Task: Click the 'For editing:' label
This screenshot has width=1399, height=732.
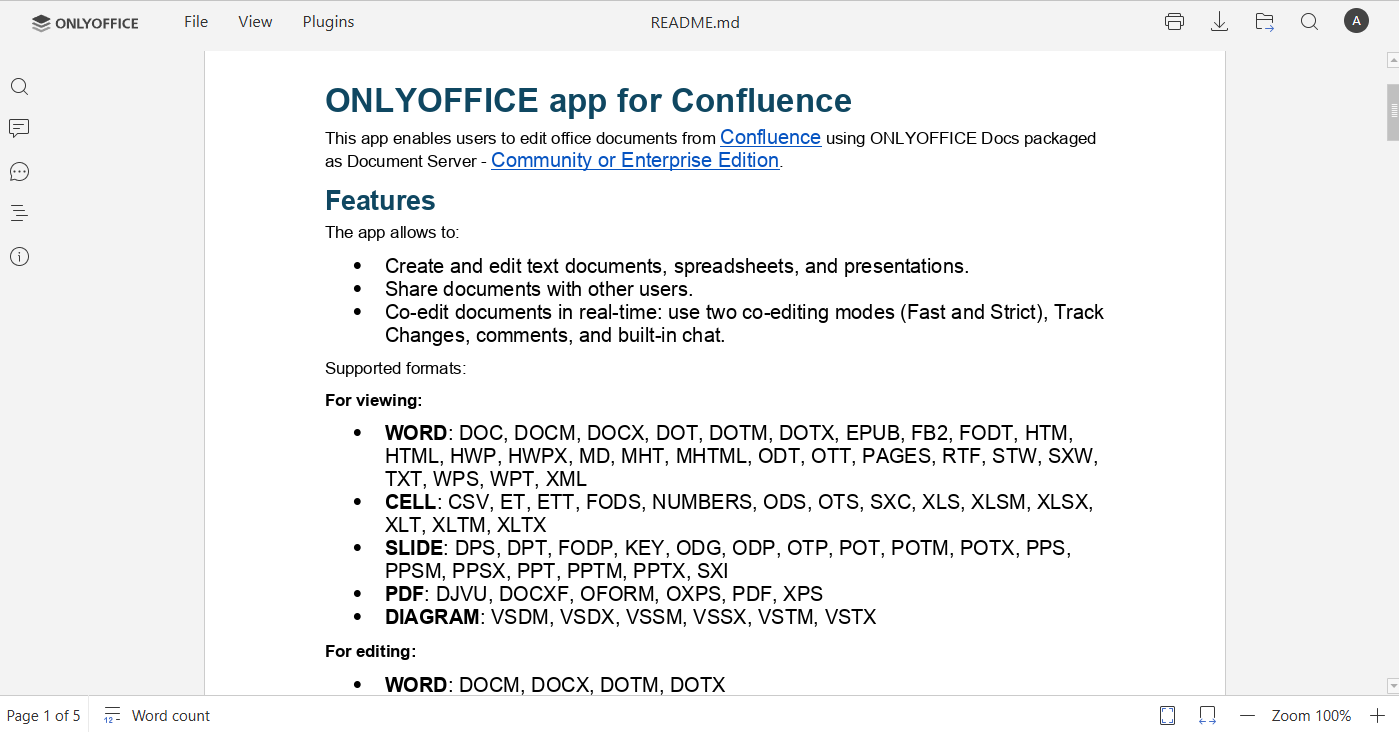Action: pos(370,651)
